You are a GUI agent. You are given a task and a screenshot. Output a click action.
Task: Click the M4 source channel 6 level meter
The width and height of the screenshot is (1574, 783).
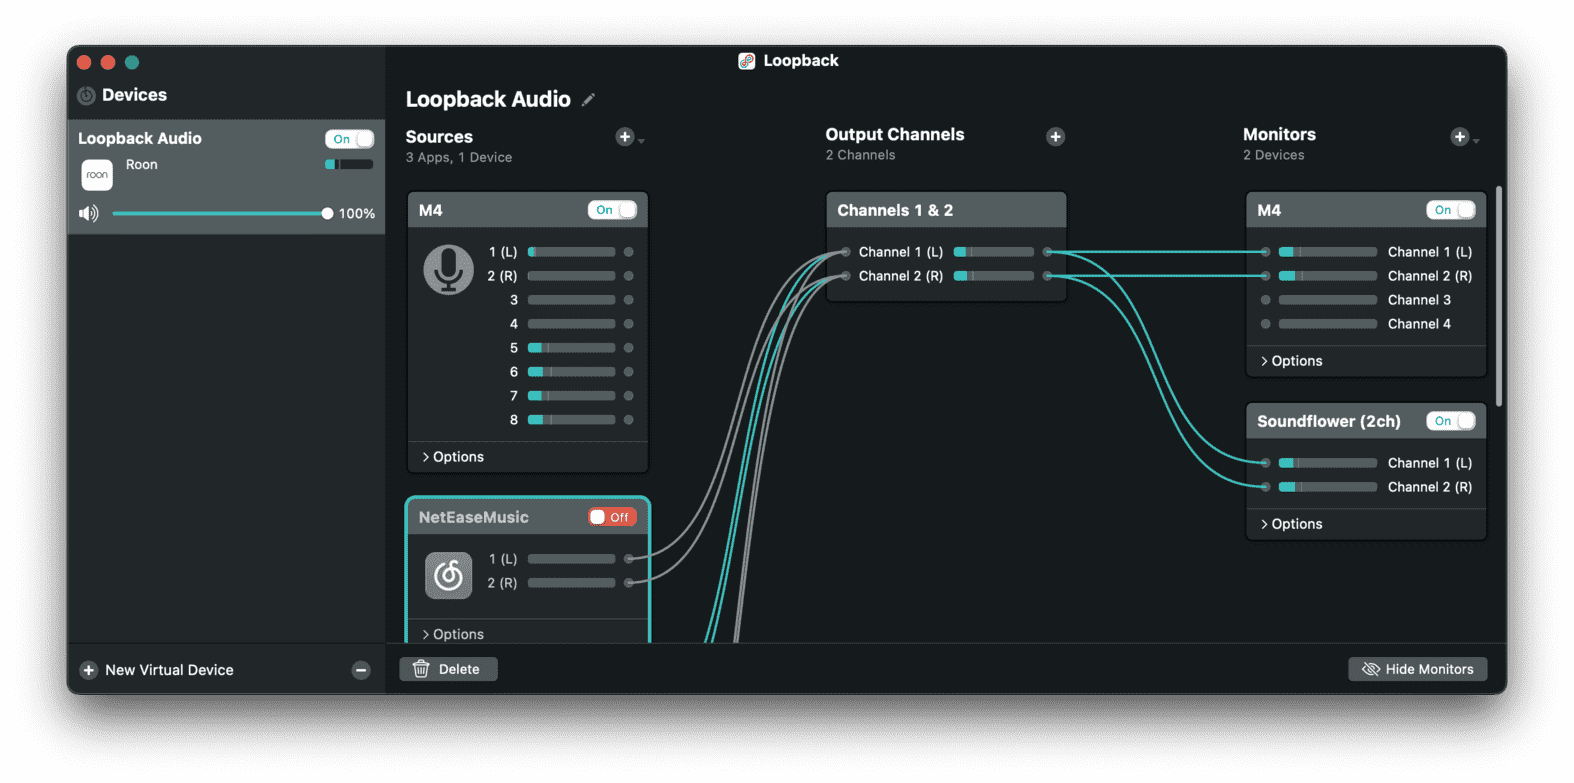click(571, 372)
